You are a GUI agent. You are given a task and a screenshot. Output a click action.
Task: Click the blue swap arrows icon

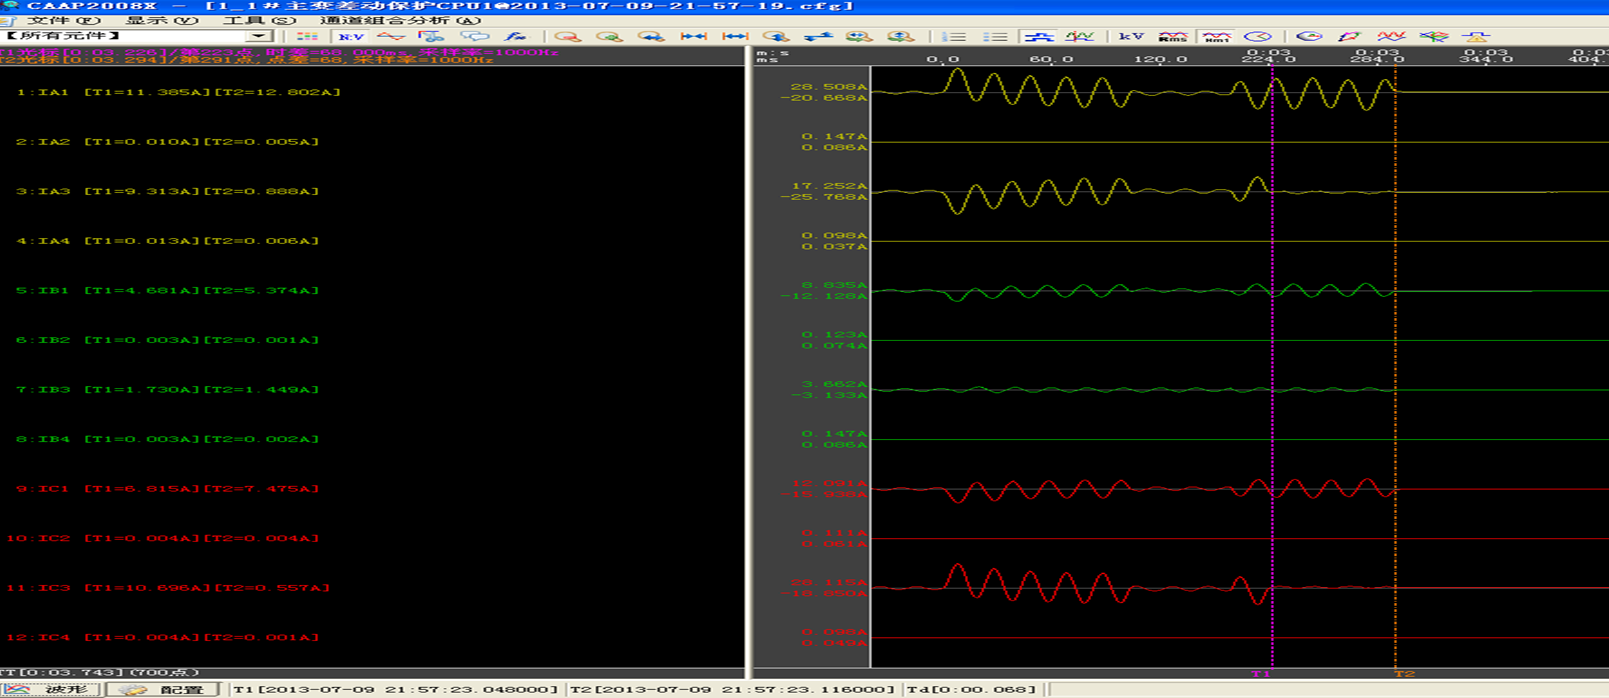pyautogui.click(x=818, y=36)
